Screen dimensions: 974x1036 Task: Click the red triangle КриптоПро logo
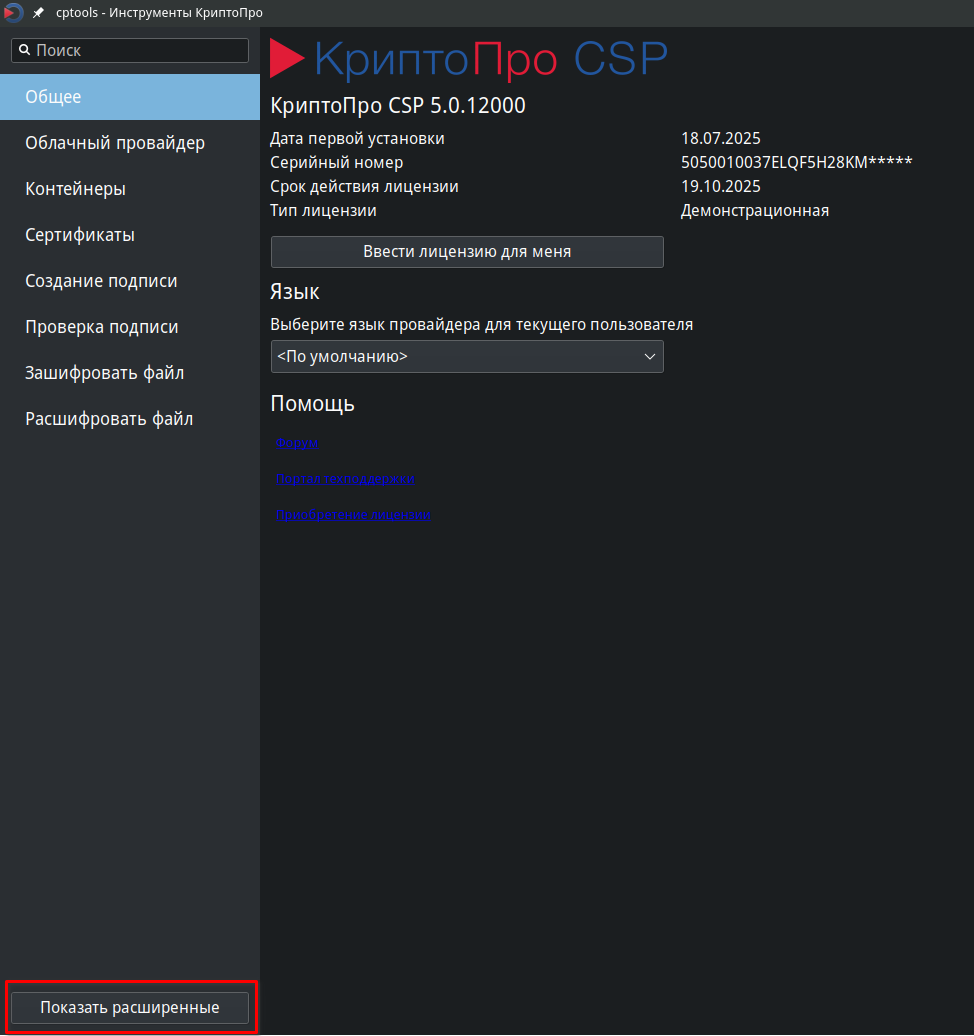point(287,59)
